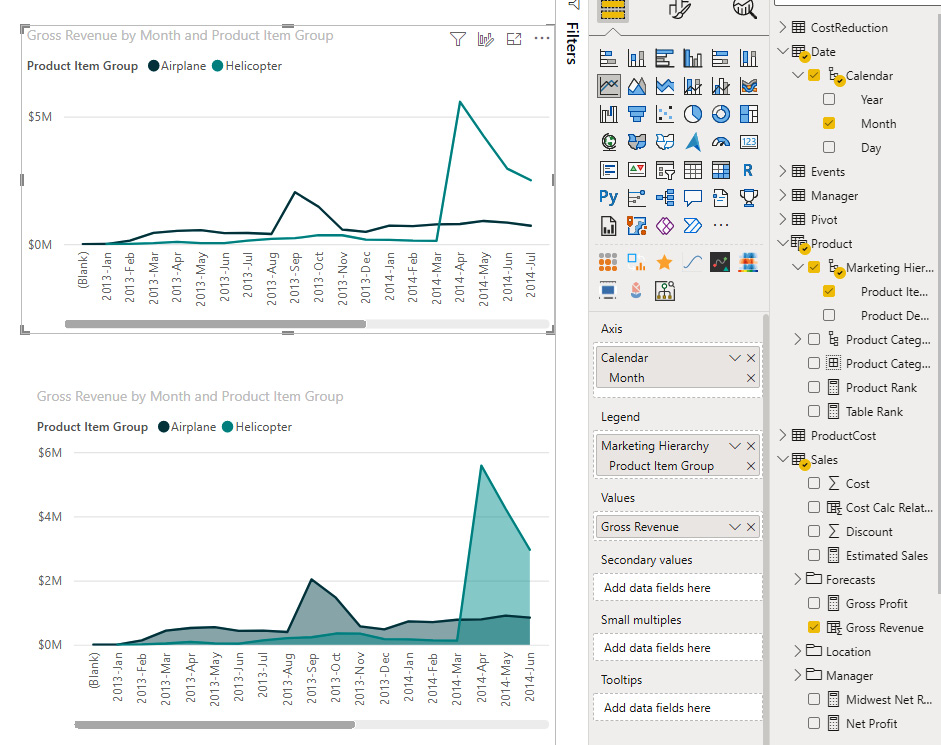Remove Month from the Axis well
The image size is (941, 745).
[x=751, y=378]
